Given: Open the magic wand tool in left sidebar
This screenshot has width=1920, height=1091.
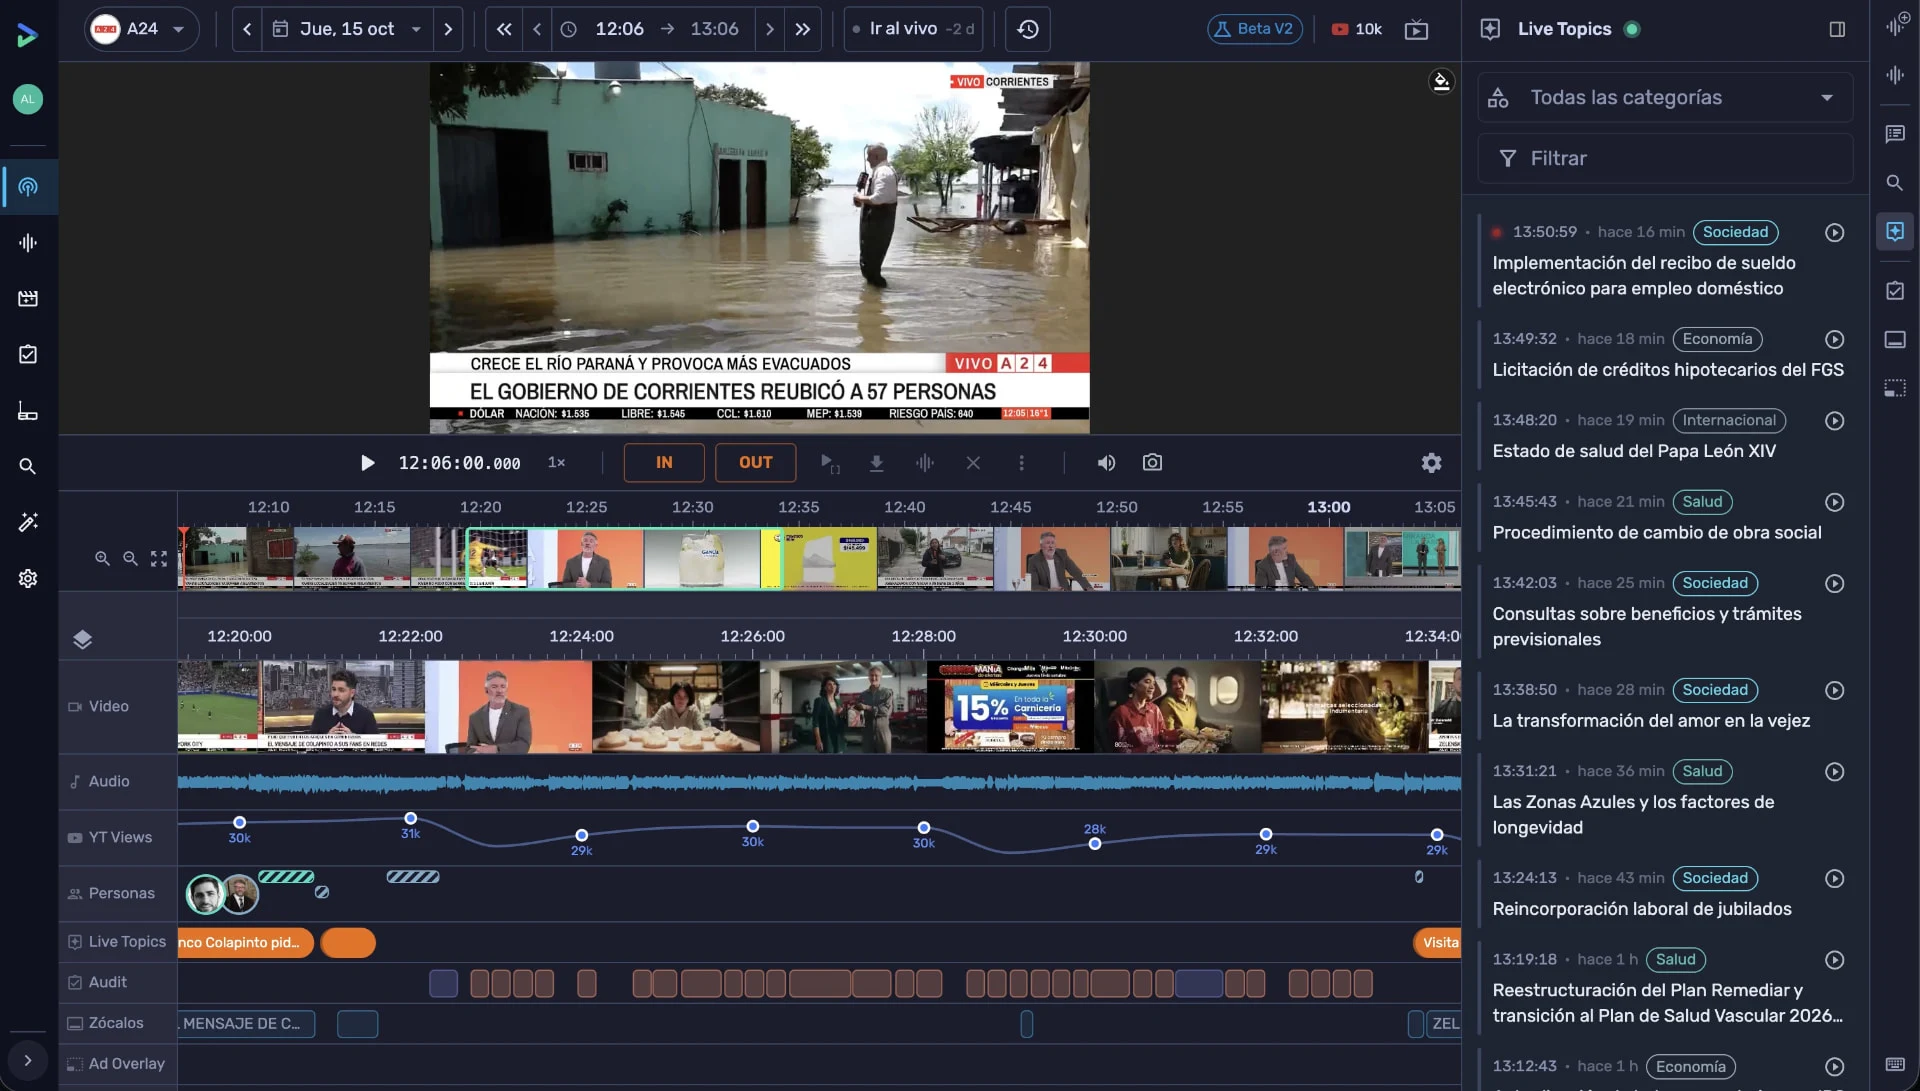Looking at the screenshot, I should tap(28, 522).
